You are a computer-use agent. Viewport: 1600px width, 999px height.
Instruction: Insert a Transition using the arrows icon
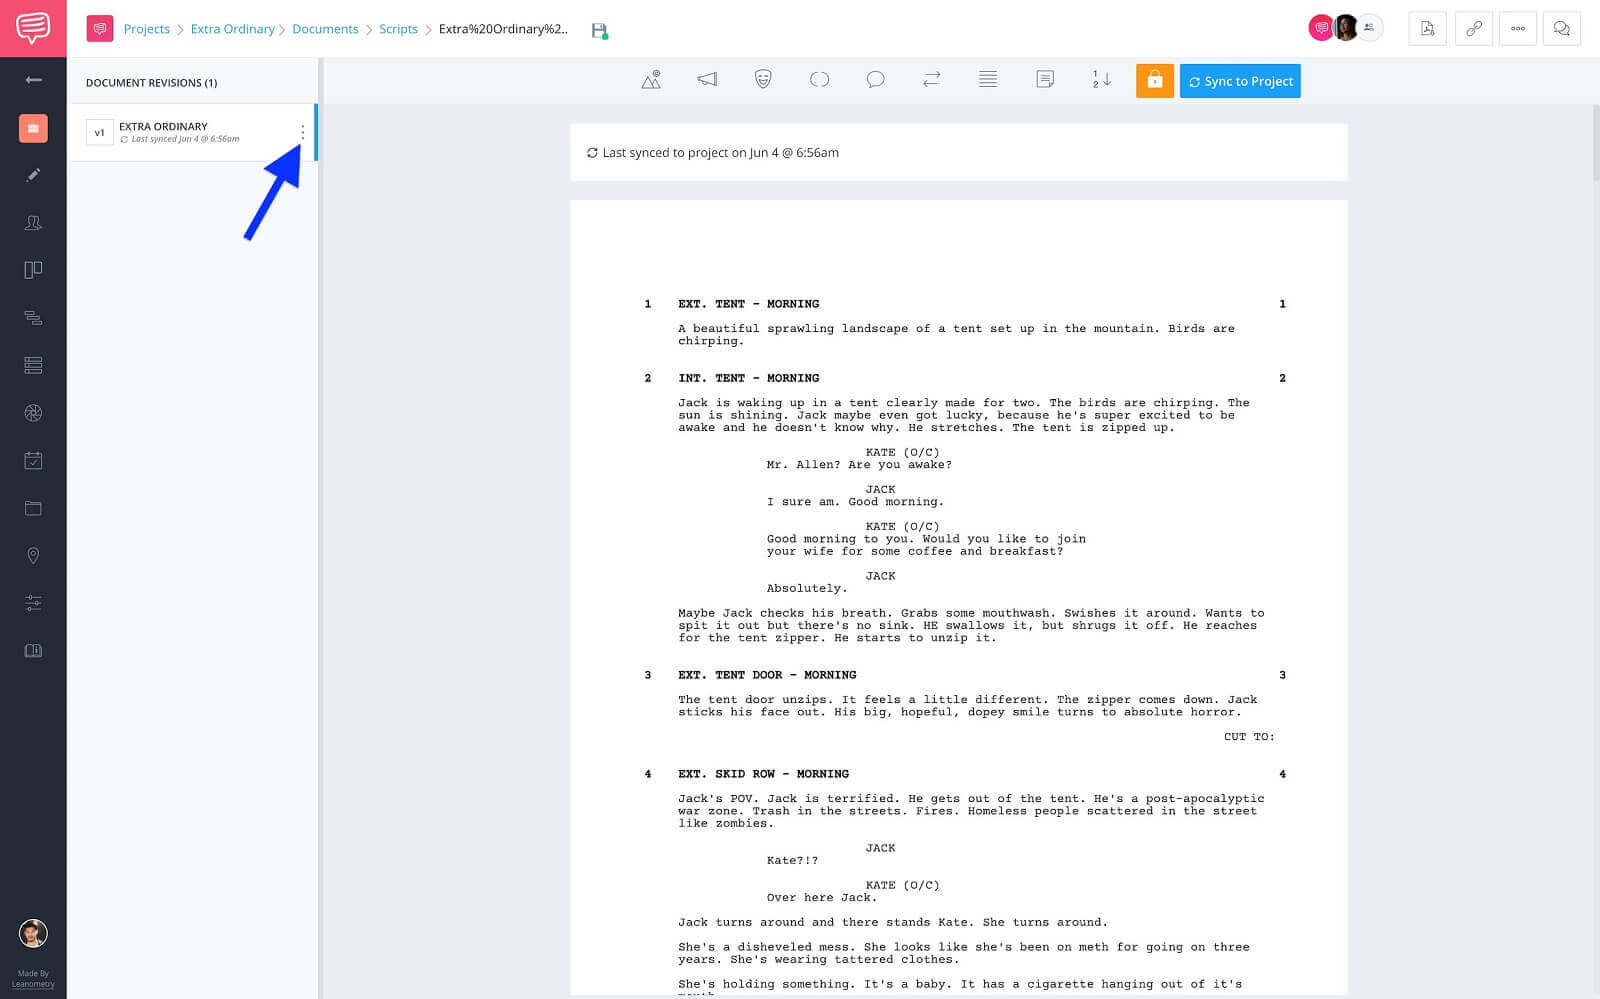[x=931, y=79]
